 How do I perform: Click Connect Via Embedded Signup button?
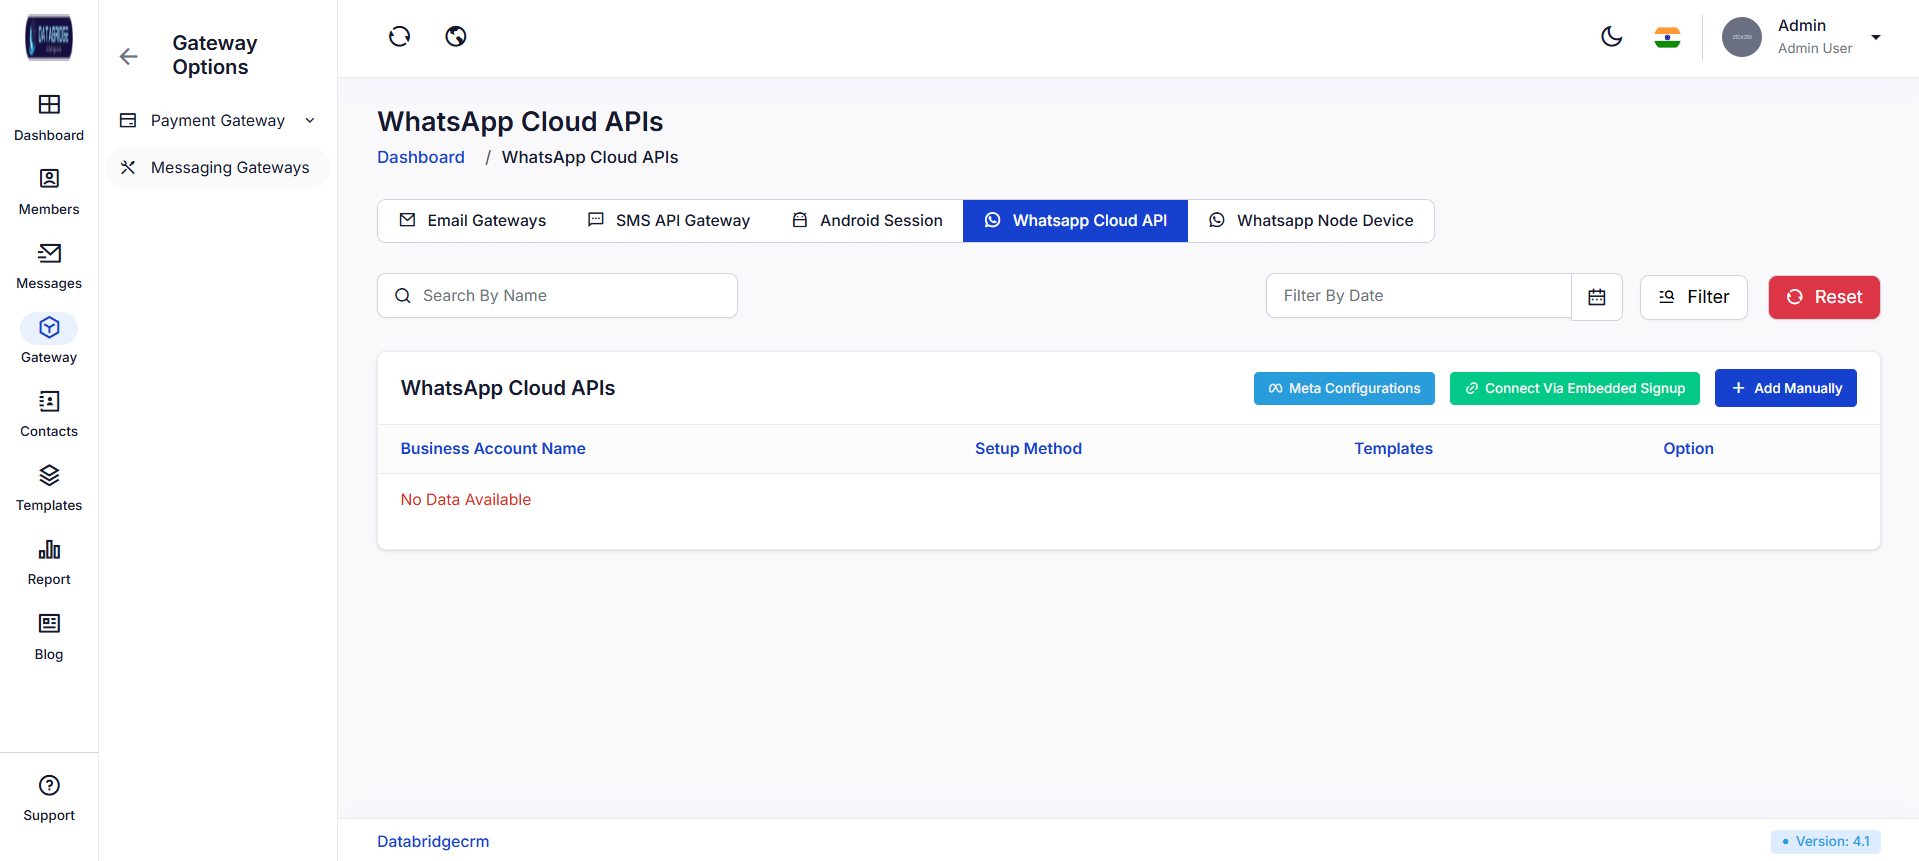[x=1574, y=388]
